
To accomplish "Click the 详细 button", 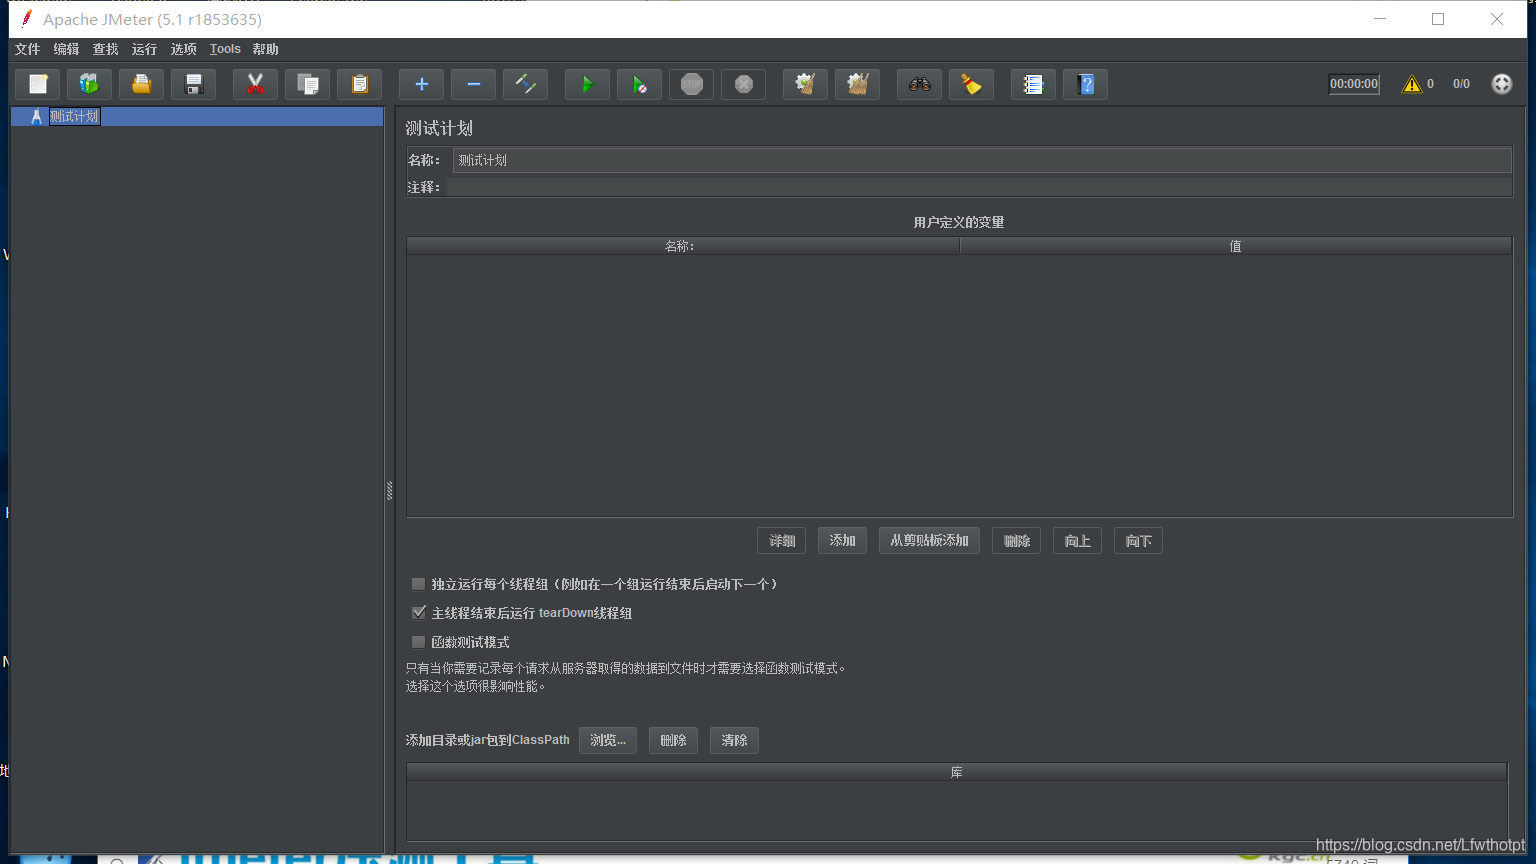I will click(782, 541).
